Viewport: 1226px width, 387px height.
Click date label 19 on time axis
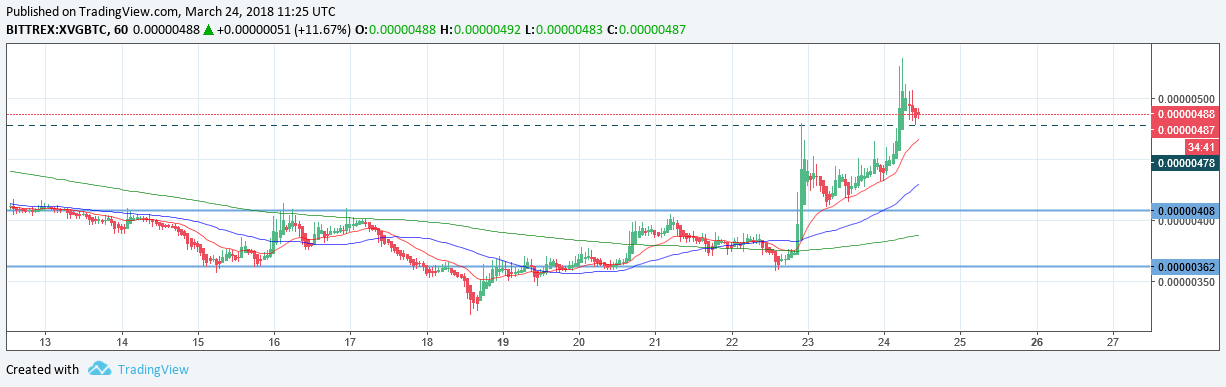tap(502, 341)
